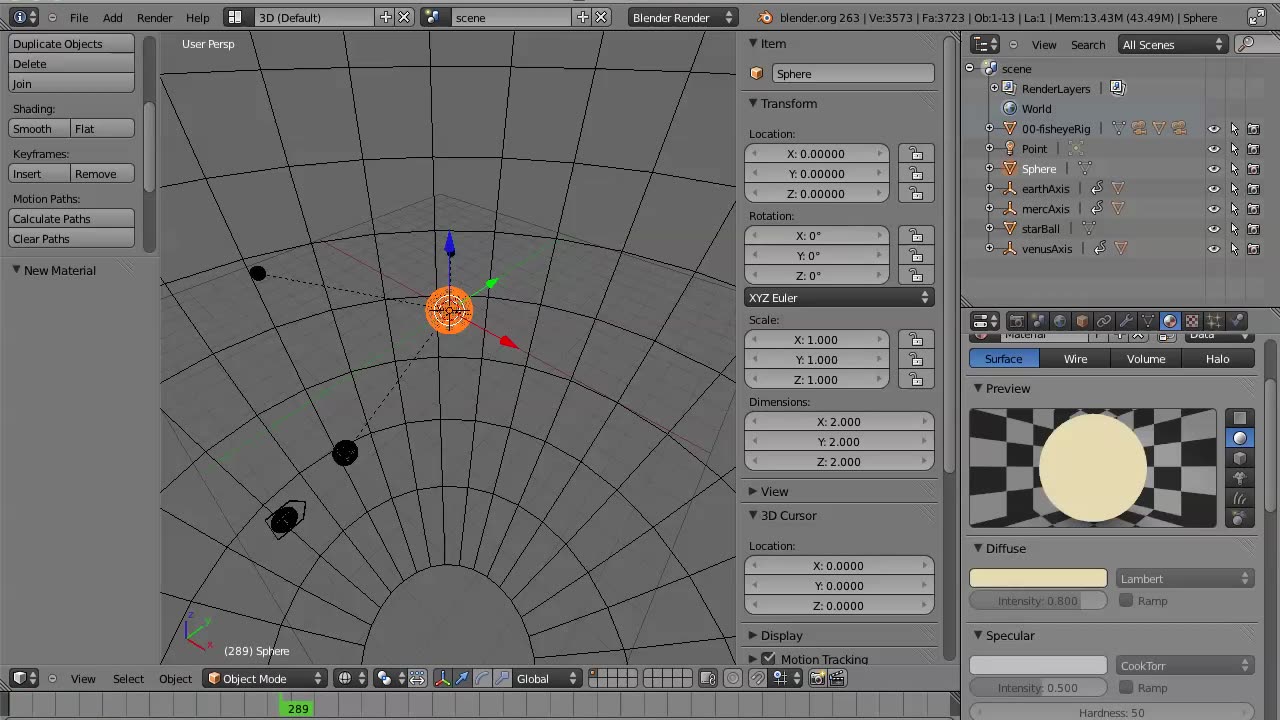Click the Delete button in tool shelf
The width and height of the screenshot is (1280, 720).
71,64
